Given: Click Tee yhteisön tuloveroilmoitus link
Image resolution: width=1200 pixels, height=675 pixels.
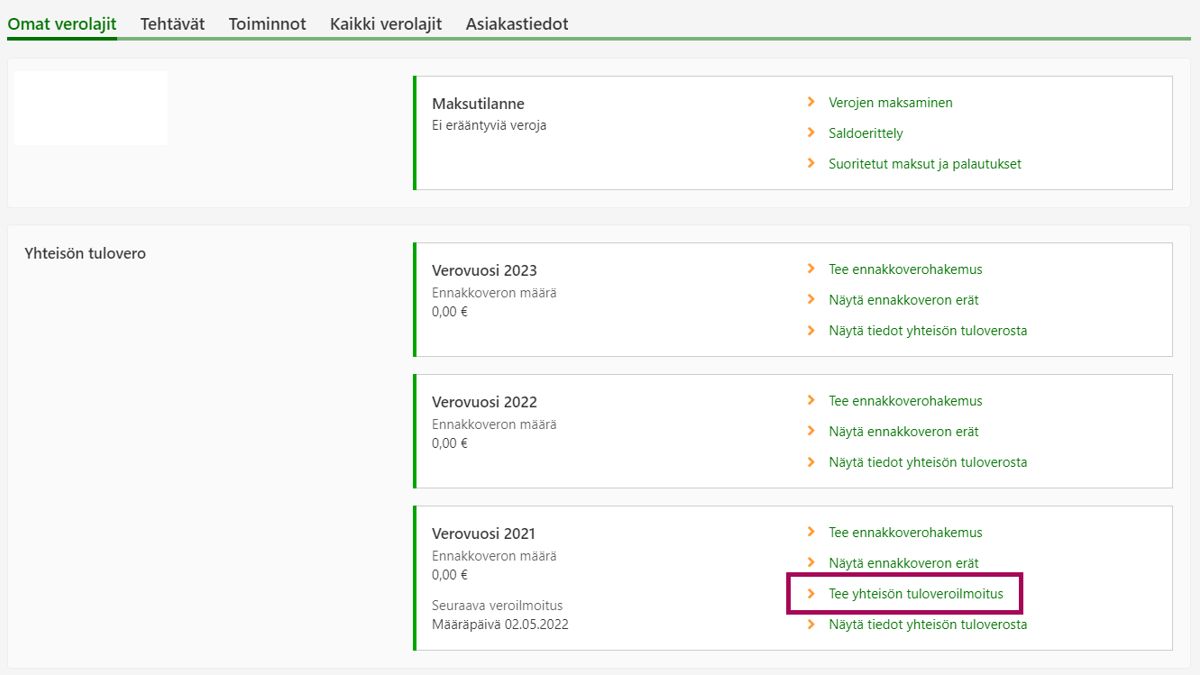Looking at the screenshot, I should click(x=915, y=594).
